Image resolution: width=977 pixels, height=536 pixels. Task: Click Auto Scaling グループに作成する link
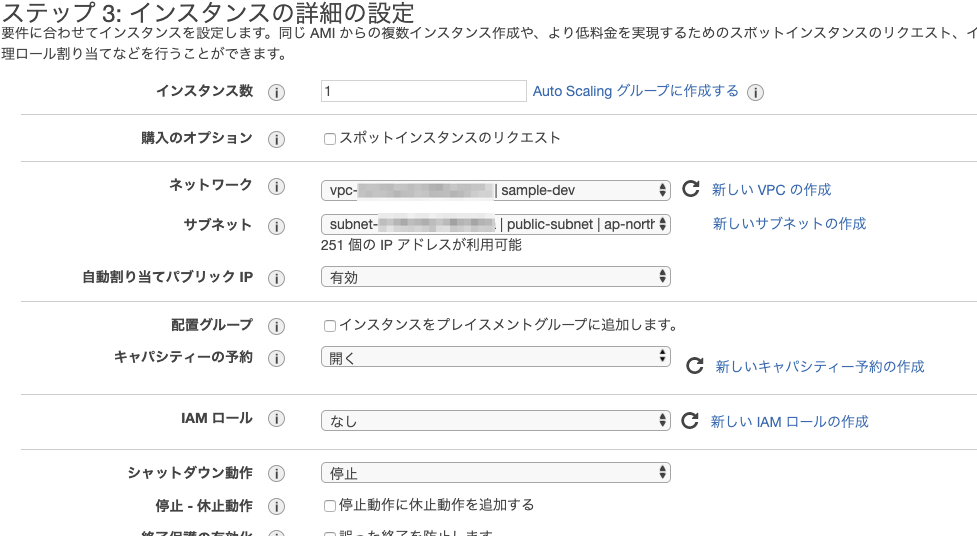pos(635,91)
